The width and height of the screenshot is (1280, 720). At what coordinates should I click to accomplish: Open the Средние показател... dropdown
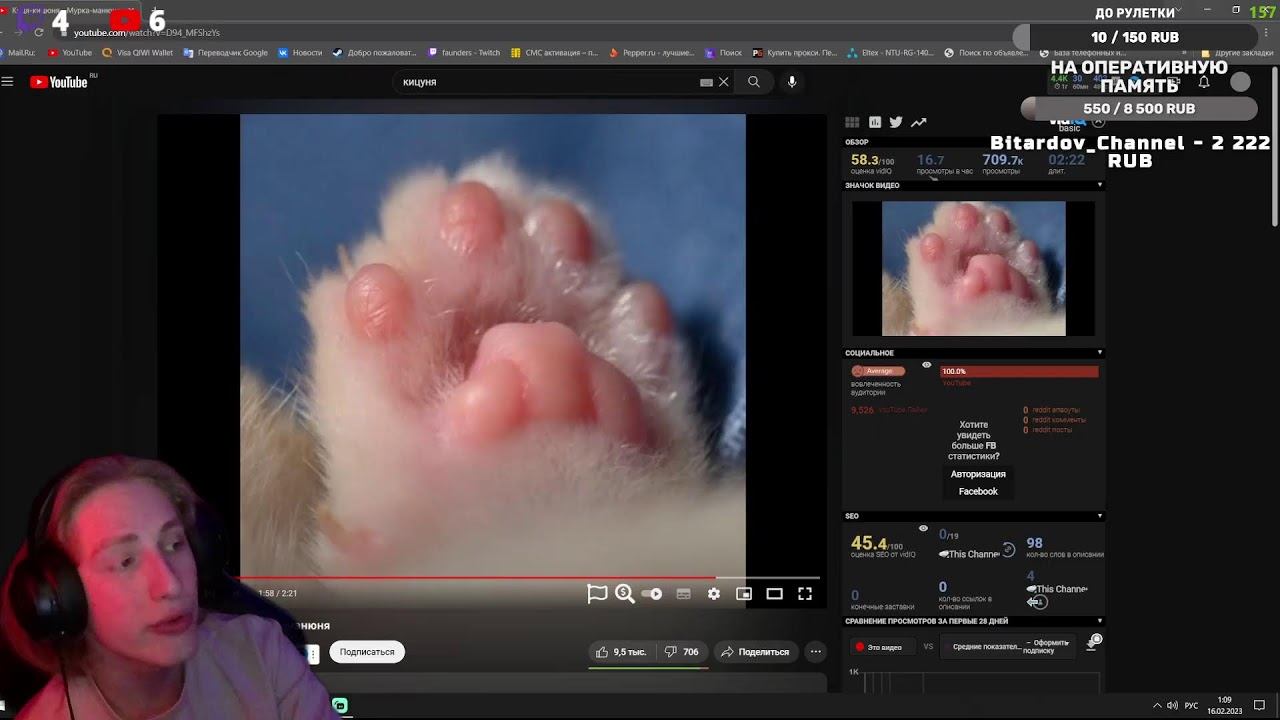click(x=1007, y=646)
